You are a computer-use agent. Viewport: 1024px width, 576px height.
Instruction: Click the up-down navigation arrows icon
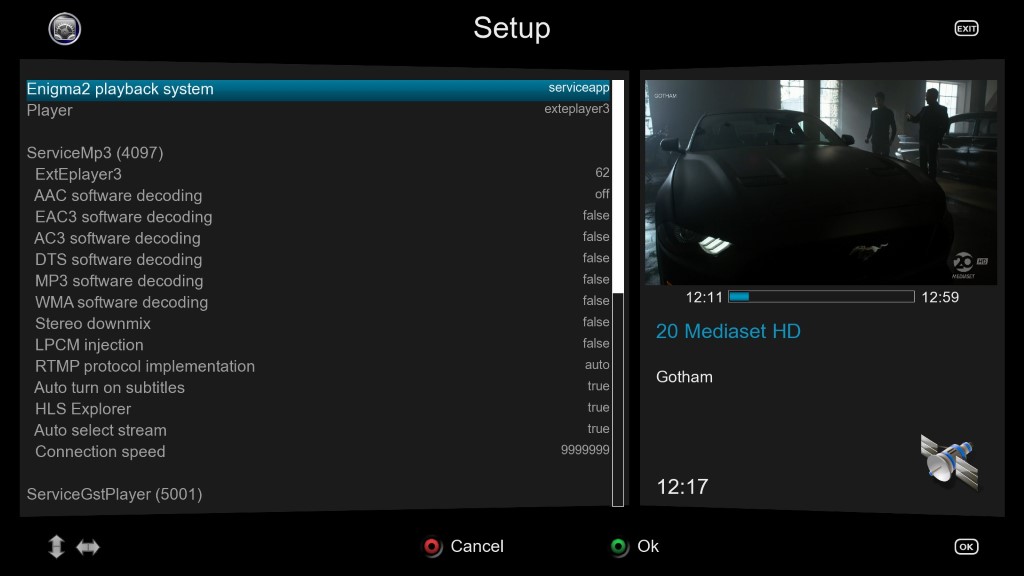[56, 546]
